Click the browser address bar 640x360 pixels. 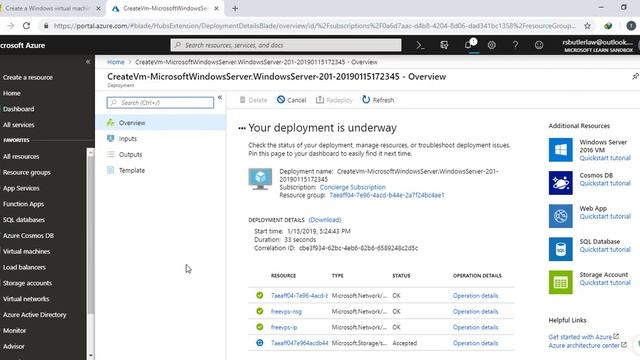(x=314, y=26)
